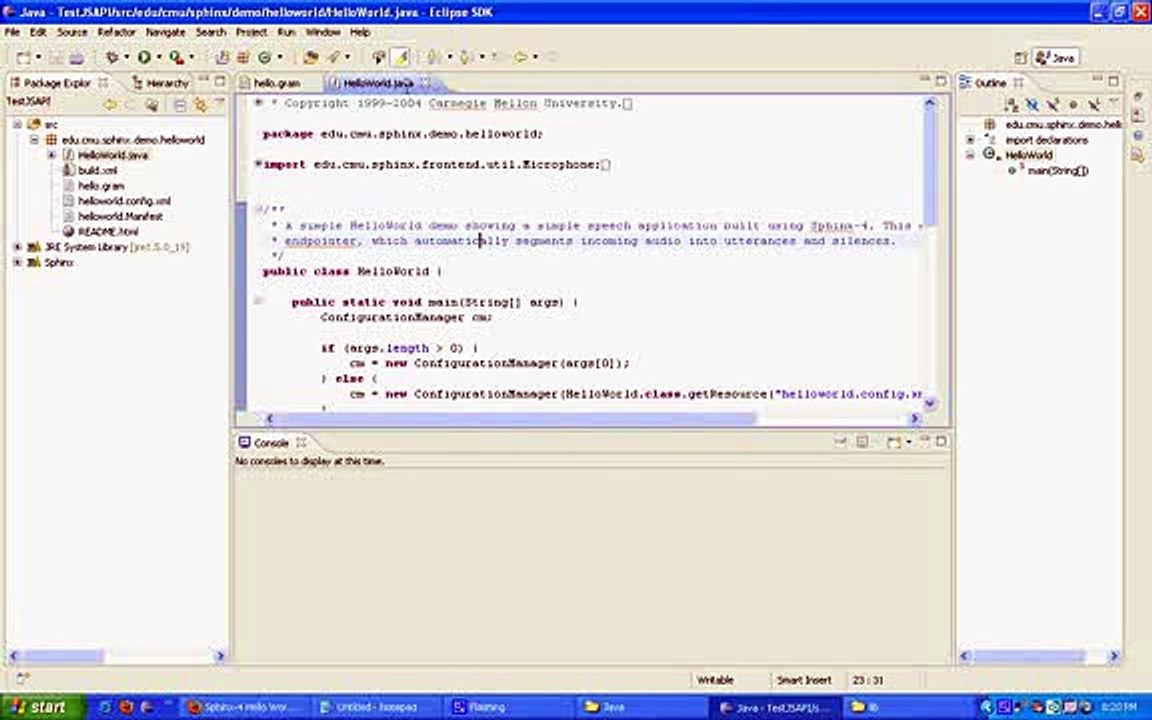Screen dimensions: 1152x720
Task: Expand the Sphinx library node
Action: click(x=17, y=262)
